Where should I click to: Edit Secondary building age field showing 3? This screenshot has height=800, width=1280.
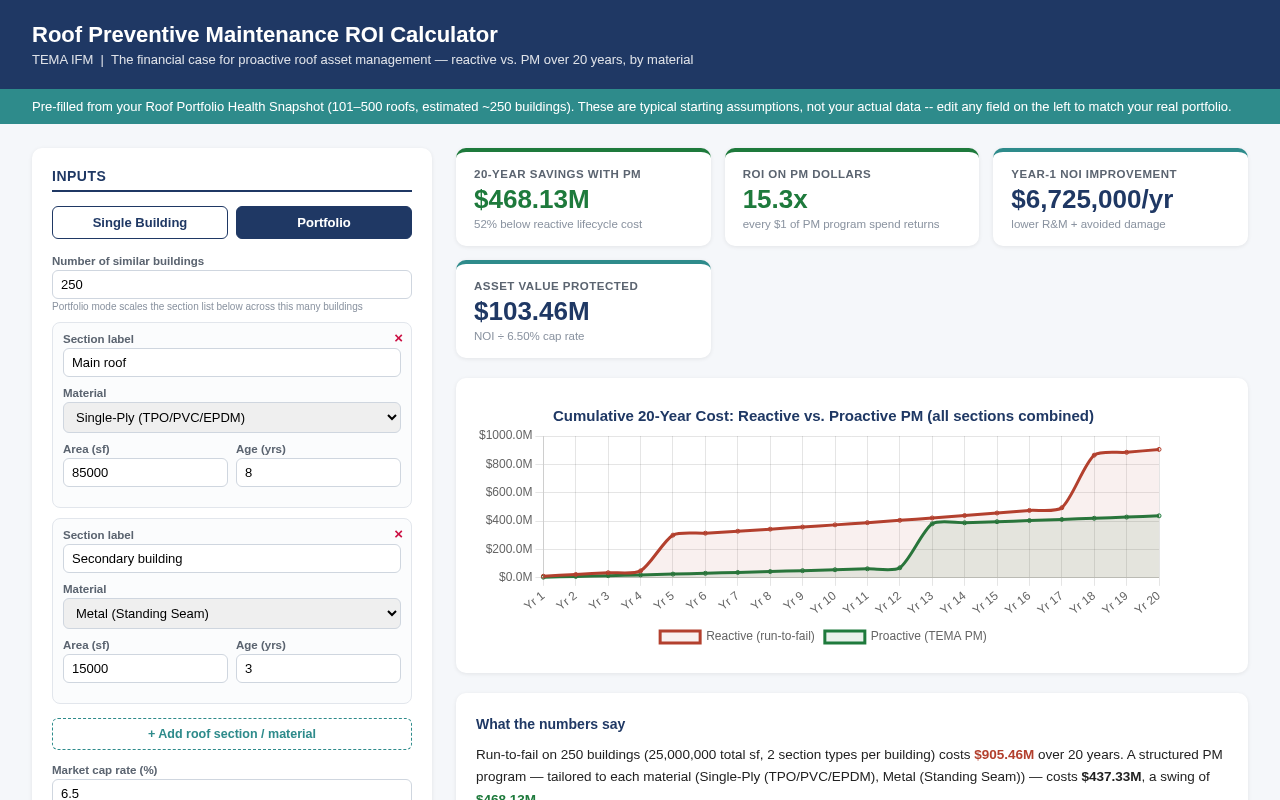pos(318,668)
